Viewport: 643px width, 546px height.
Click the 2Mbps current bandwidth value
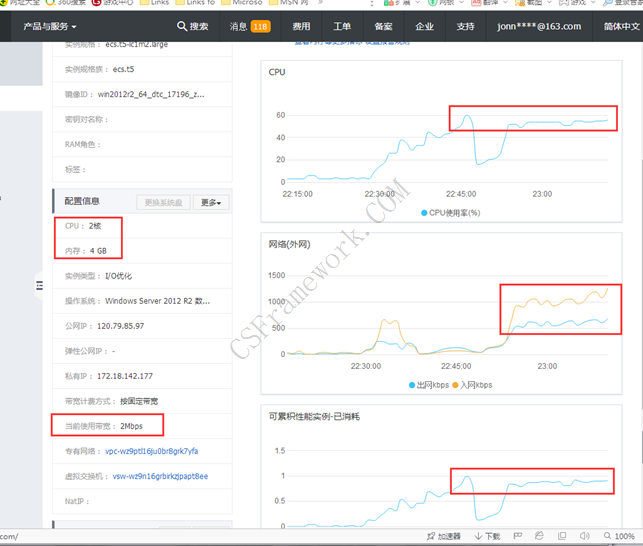tap(131, 426)
